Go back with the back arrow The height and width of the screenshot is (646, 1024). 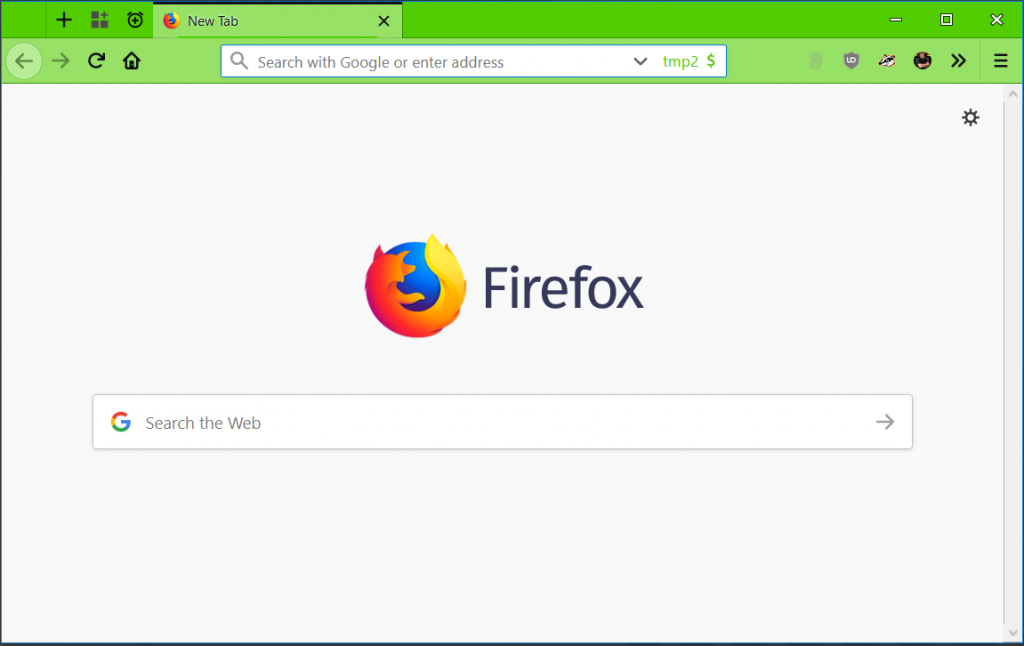pos(24,61)
